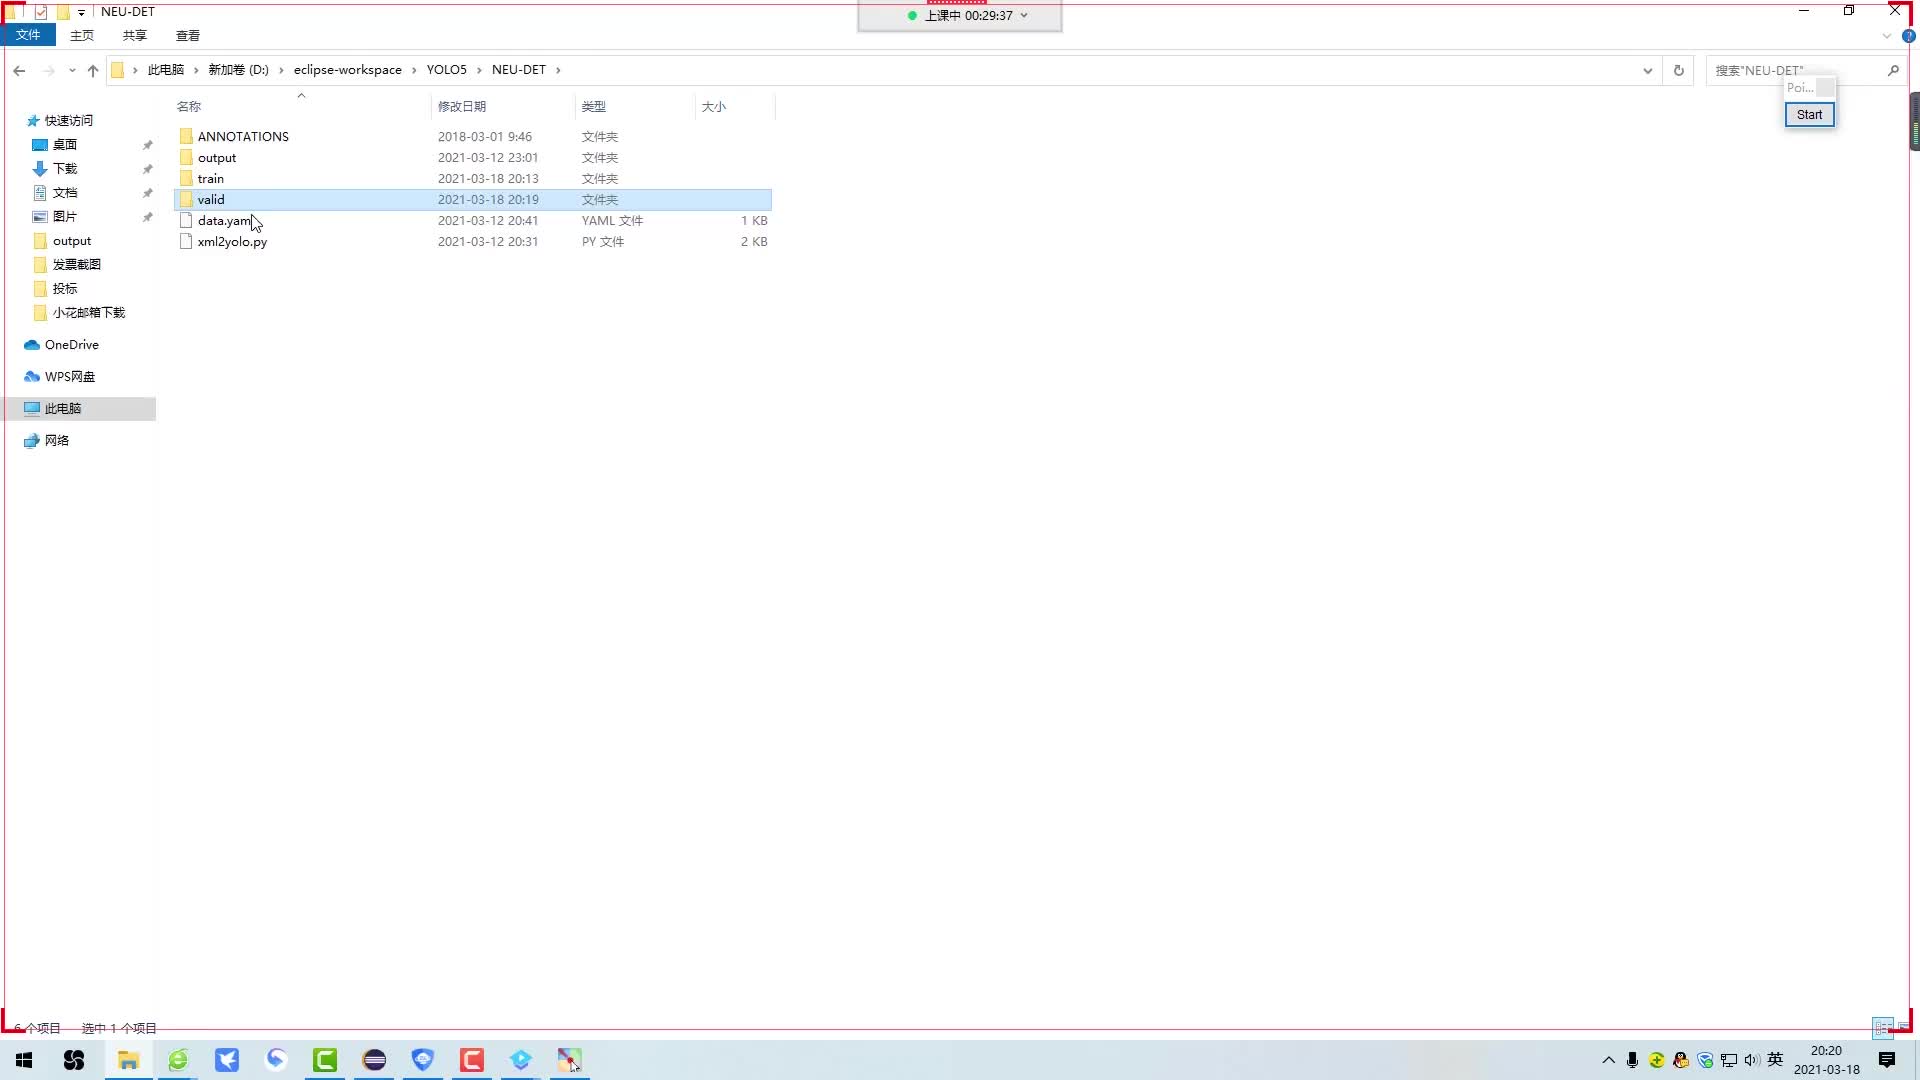Screen dimensions: 1920x1080
Task: Click properties checkmark in quick access toolbar
Action: [41, 12]
